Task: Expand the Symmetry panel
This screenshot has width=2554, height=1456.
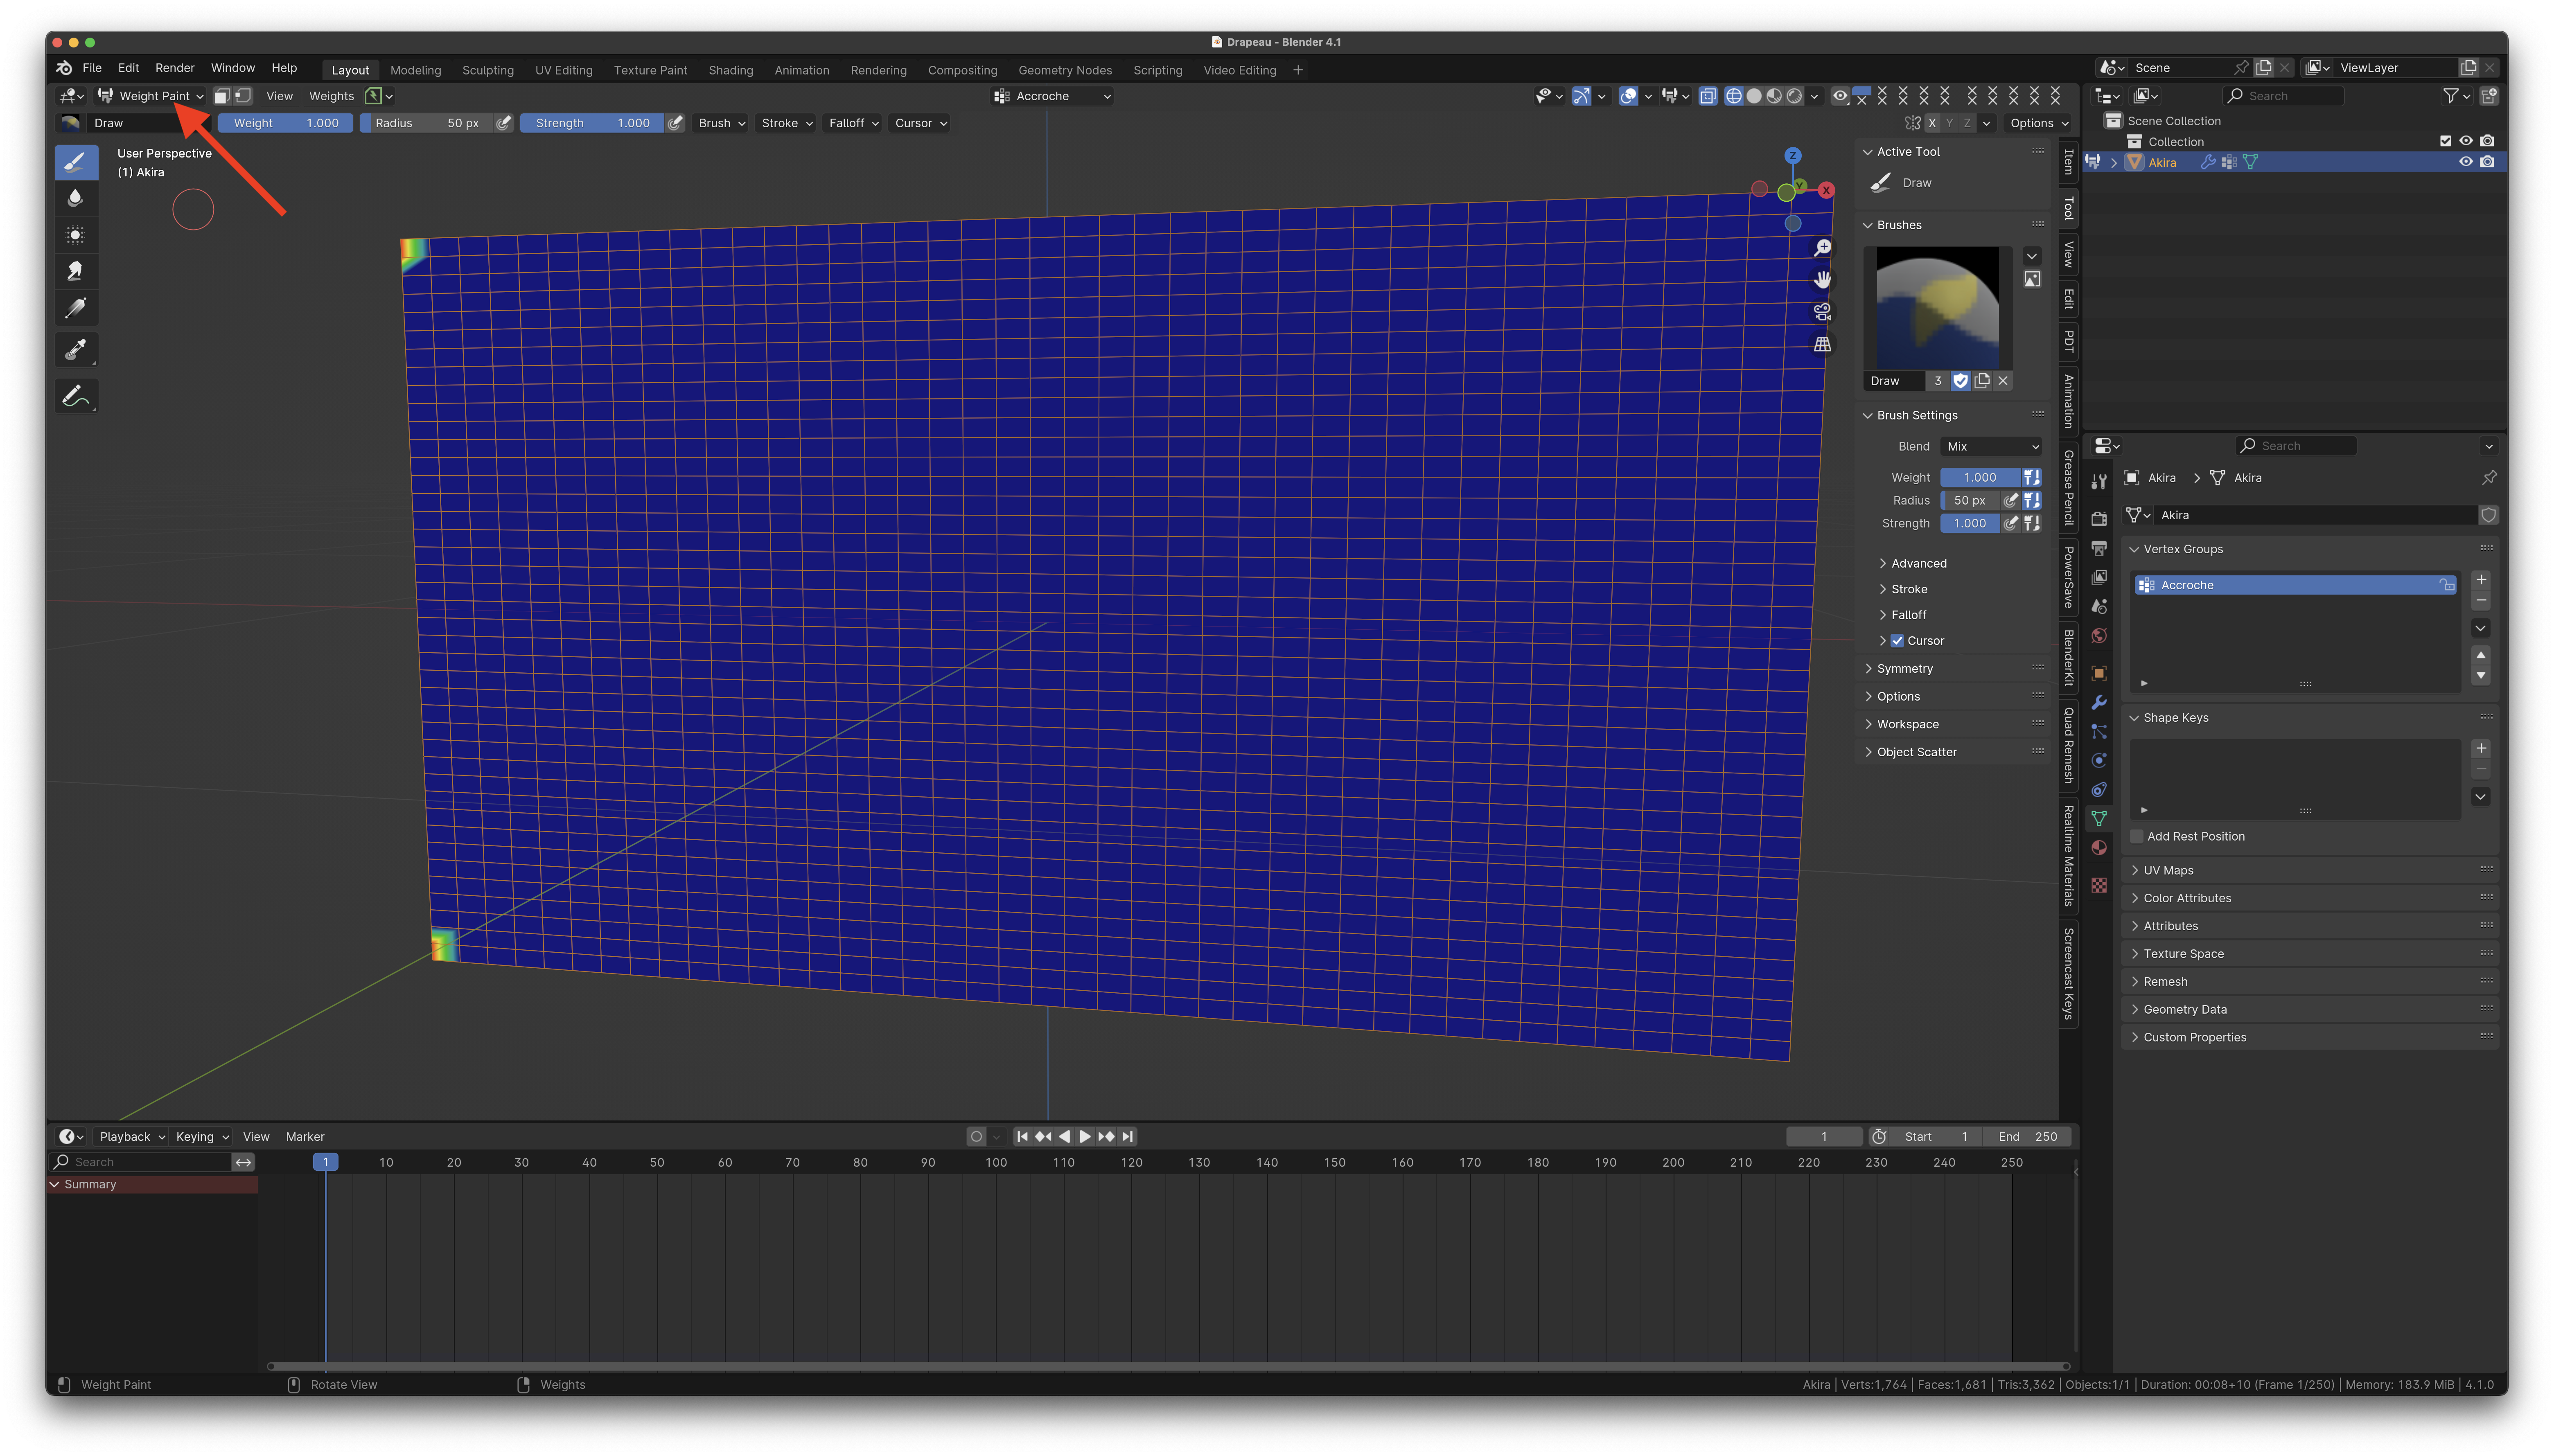Action: pyautogui.click(x=1904, y=669)
